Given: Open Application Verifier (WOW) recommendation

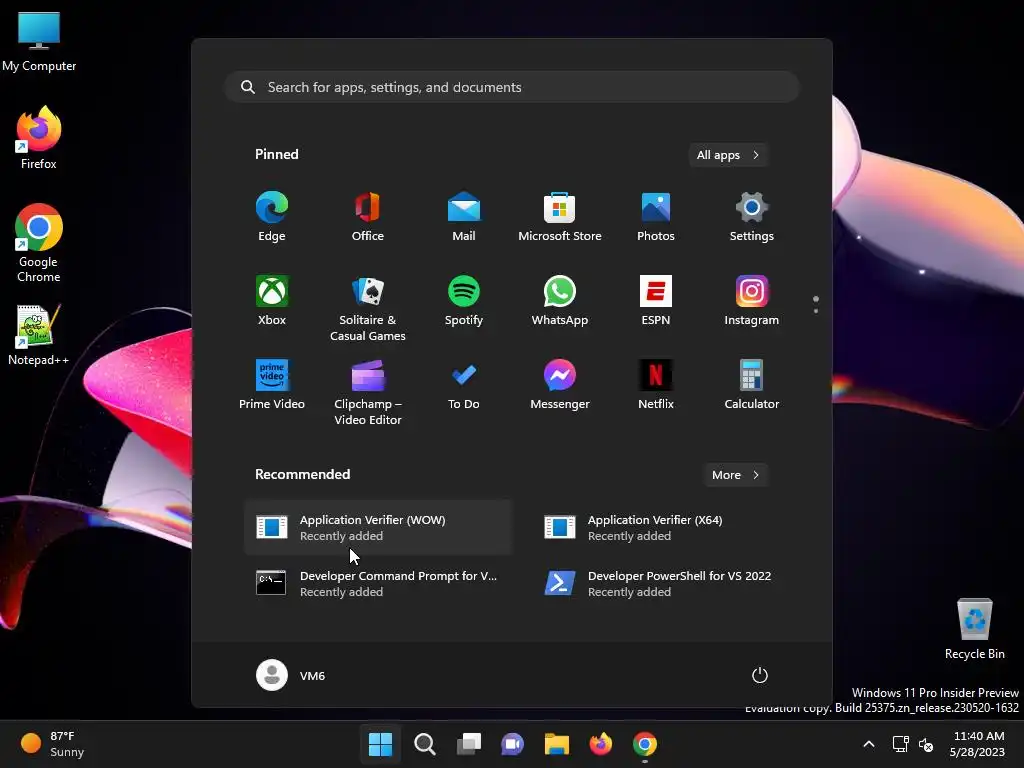Looking at the screenshot, I should pyautogui.click(x=378, y=528).
